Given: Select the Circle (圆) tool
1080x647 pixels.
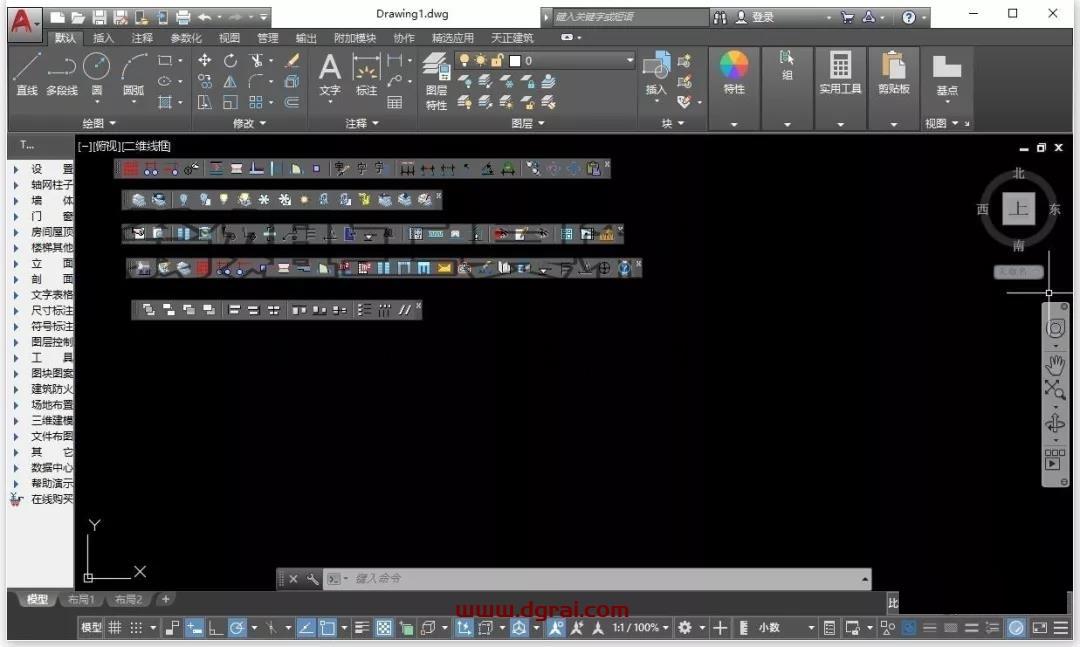Looking at the screenshot, I should click(96, 74).
